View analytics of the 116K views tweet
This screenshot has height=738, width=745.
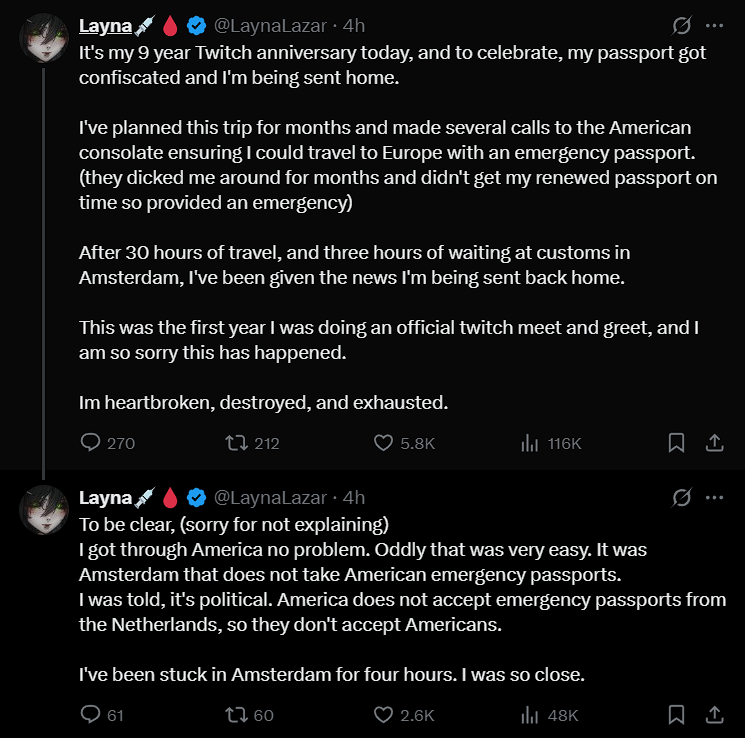coord(530,443)
